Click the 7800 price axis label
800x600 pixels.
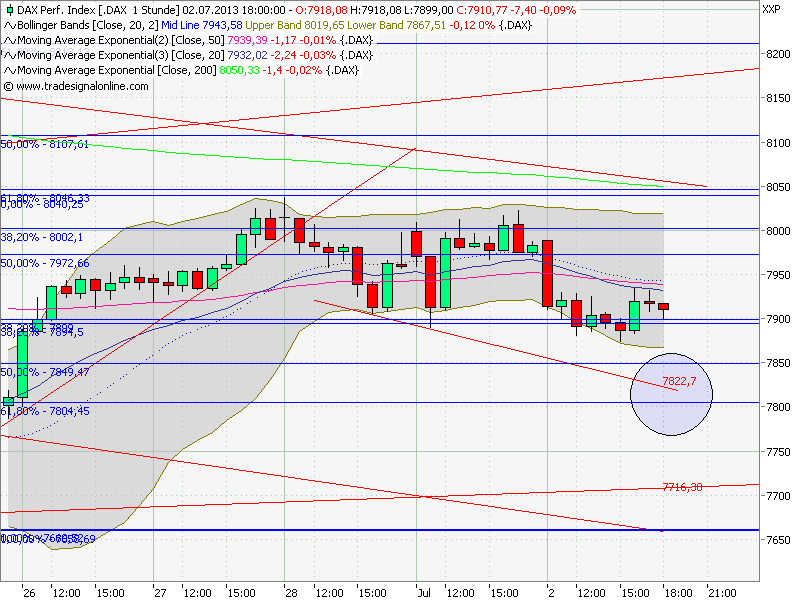pos(779,407)
